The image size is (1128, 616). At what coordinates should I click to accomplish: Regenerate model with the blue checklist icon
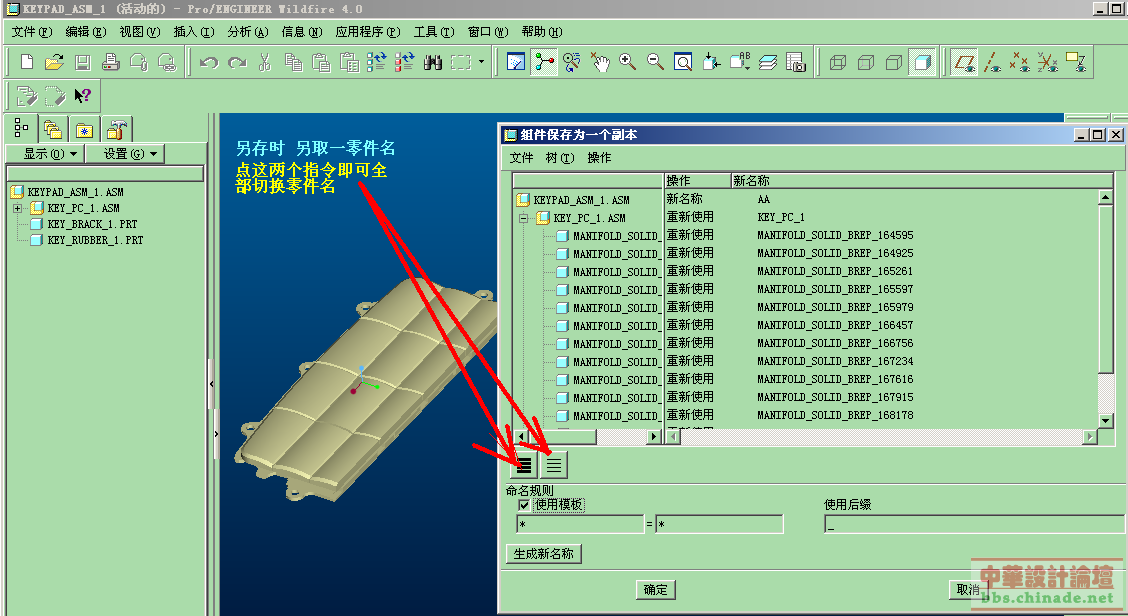click(377, 62)
